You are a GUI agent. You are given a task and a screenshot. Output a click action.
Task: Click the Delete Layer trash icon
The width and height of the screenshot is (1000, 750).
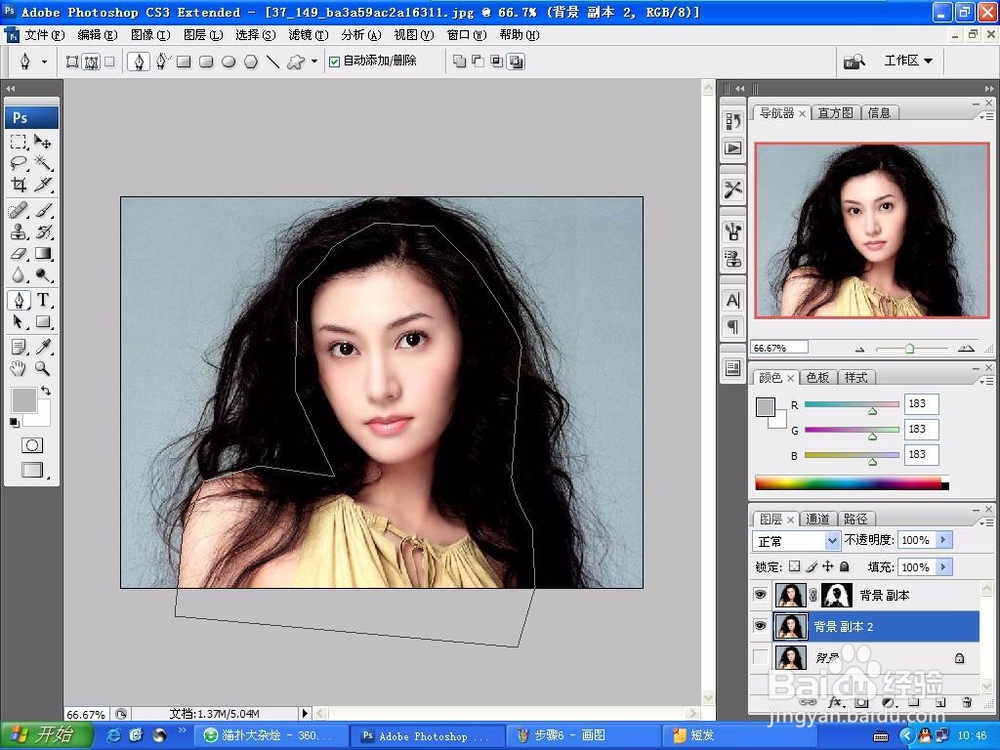966,703
